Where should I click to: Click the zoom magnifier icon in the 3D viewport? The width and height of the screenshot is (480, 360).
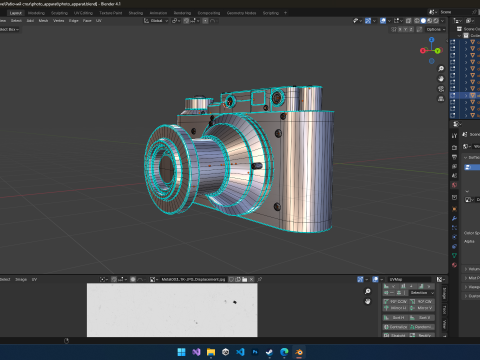(x=441, y=69)
